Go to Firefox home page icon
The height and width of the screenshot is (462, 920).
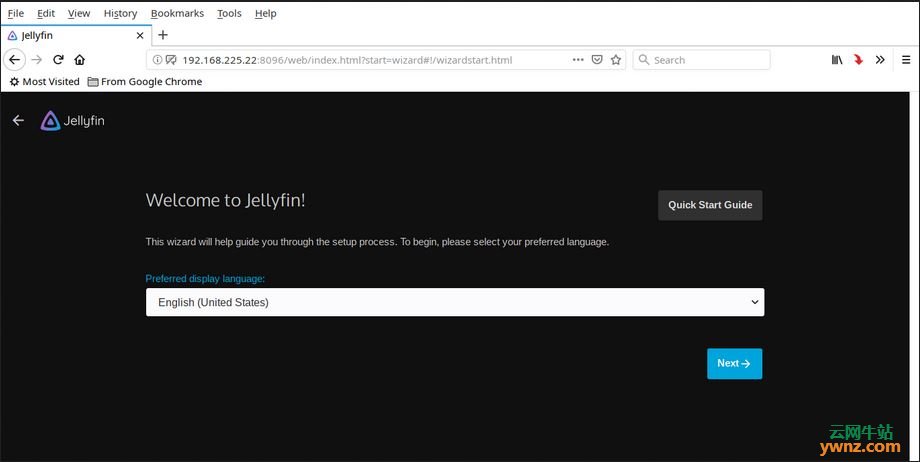click(x=80, y=60)
